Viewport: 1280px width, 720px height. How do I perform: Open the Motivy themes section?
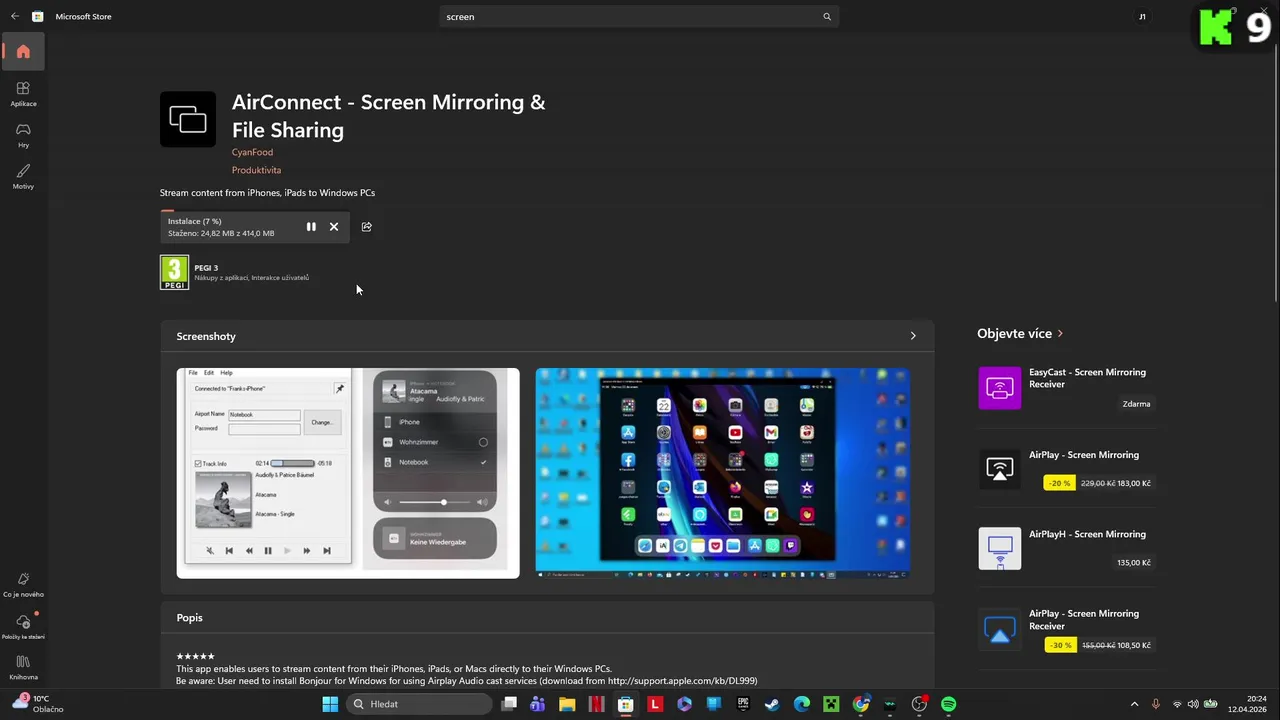23,177
